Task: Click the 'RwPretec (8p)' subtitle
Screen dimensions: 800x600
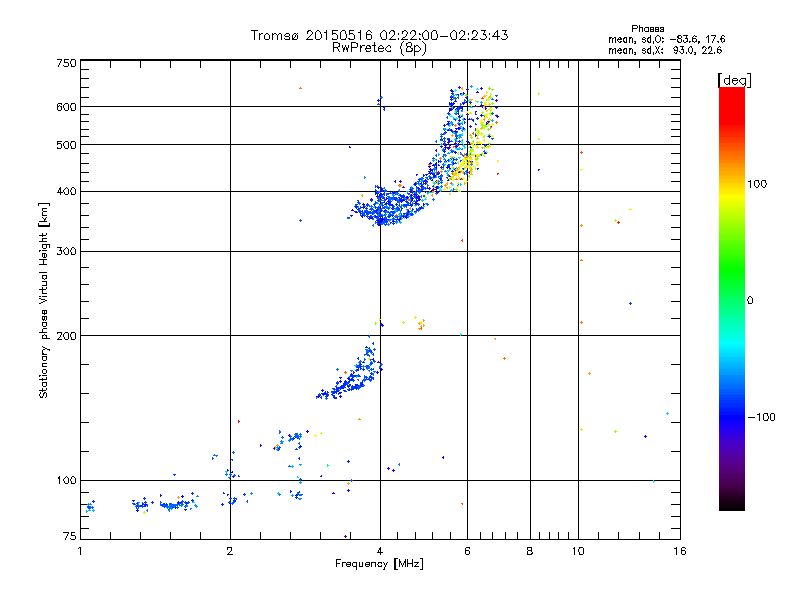Action: 379,48
